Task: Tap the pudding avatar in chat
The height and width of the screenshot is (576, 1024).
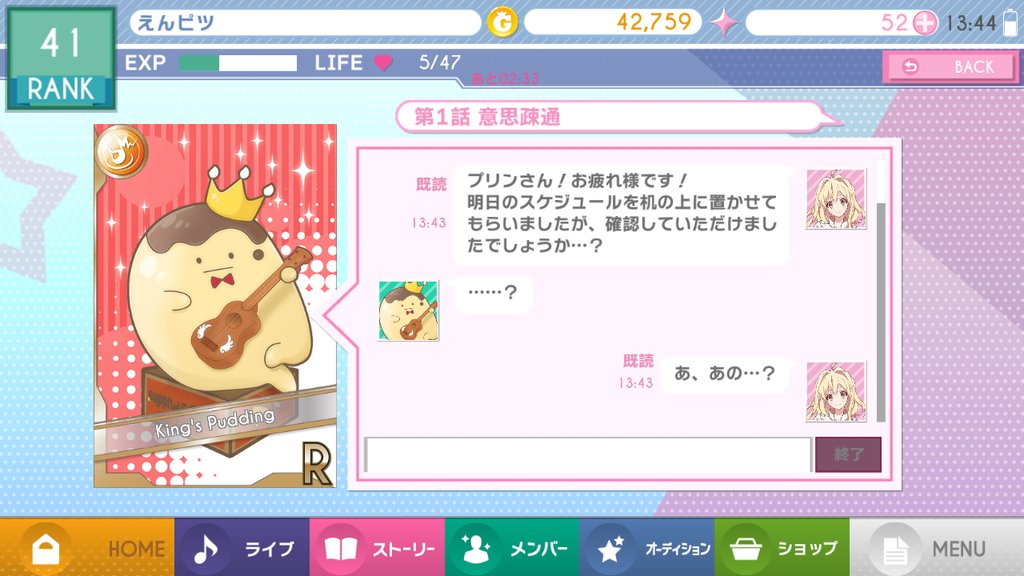Action: coord(409,311)
